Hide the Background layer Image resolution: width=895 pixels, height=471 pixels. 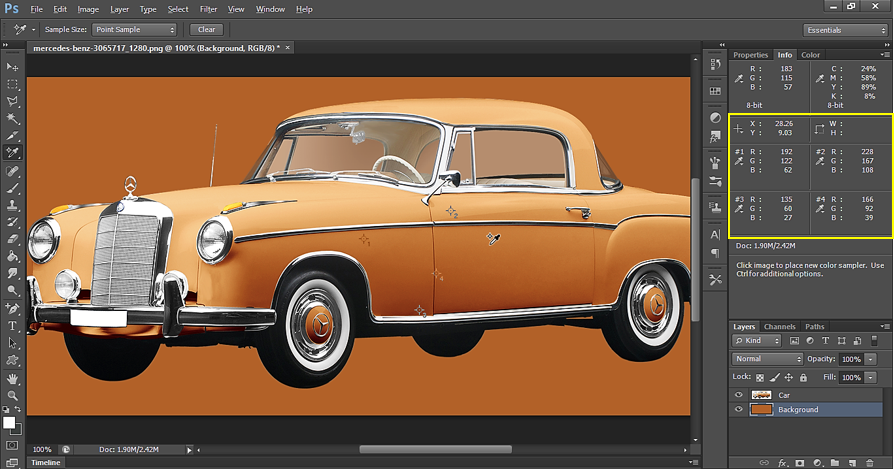tap(739, 409)
